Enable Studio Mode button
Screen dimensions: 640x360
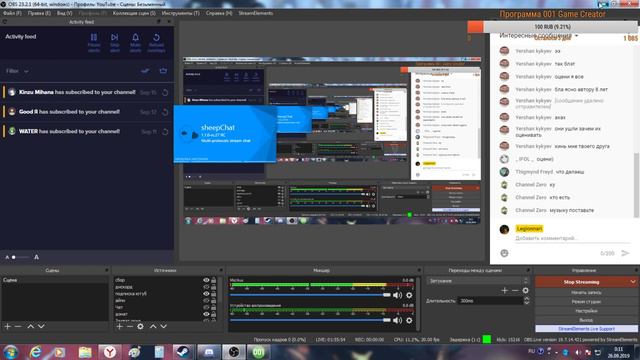[x=586, y=302]
